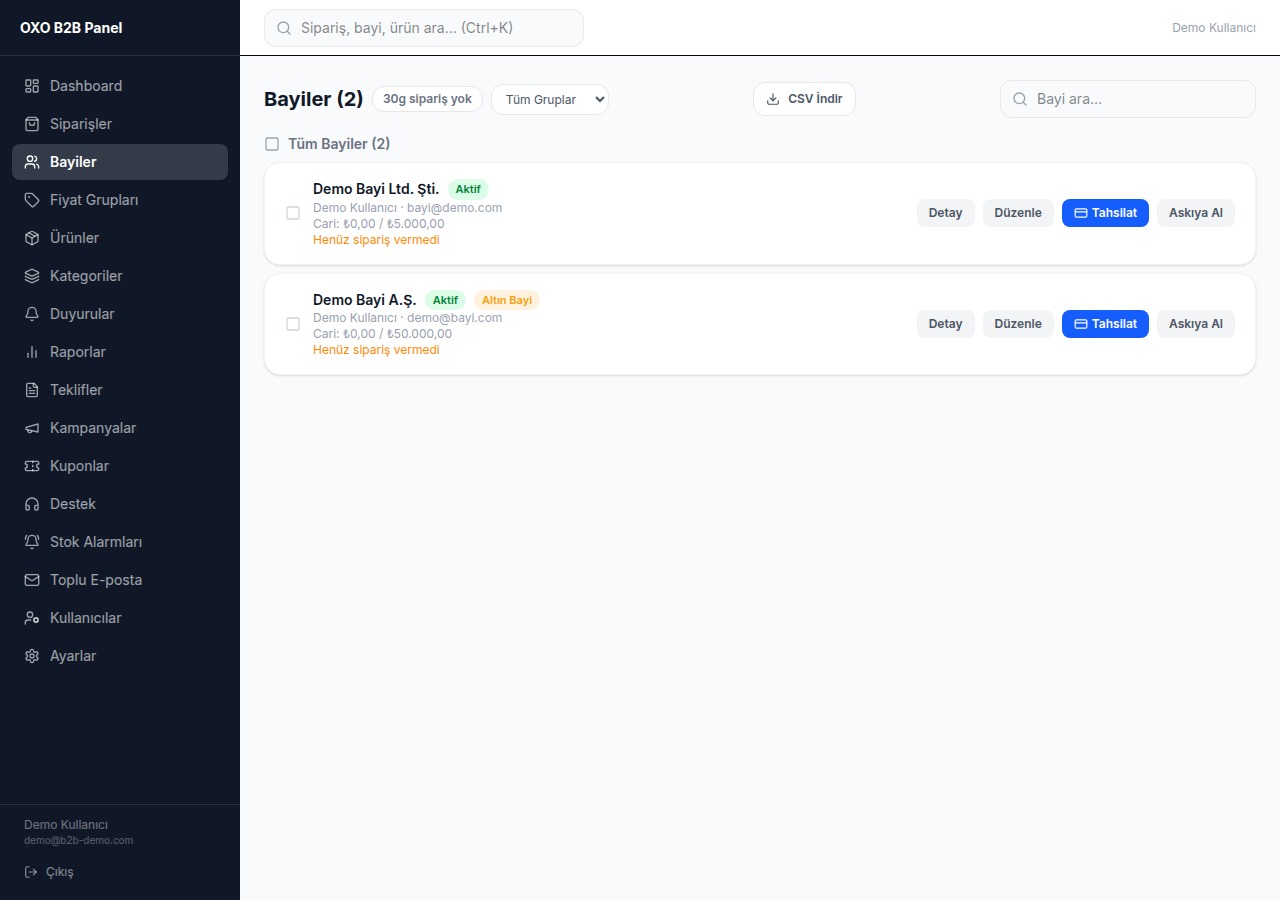The image size is (1280, 900).
Task: Click Askıya Al for Demo Bayi A.Ş.
Action: point(1196,324)
